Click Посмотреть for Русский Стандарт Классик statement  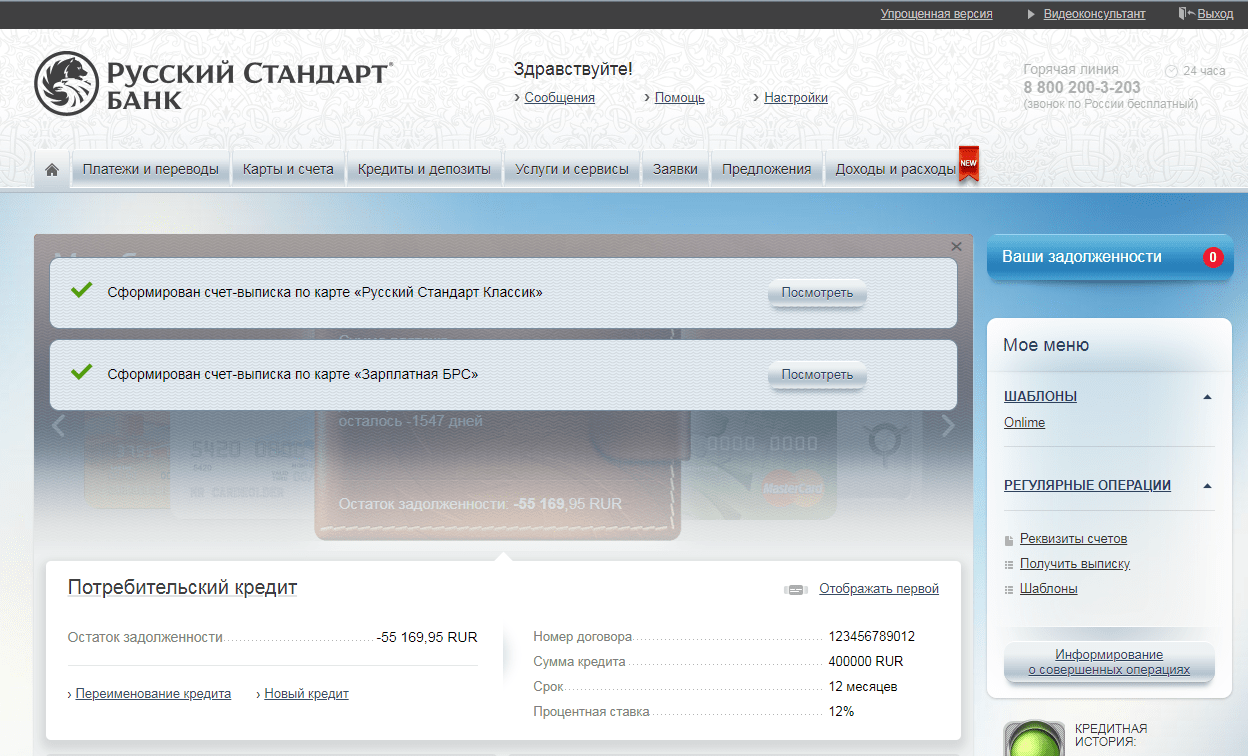click(817, 293)
